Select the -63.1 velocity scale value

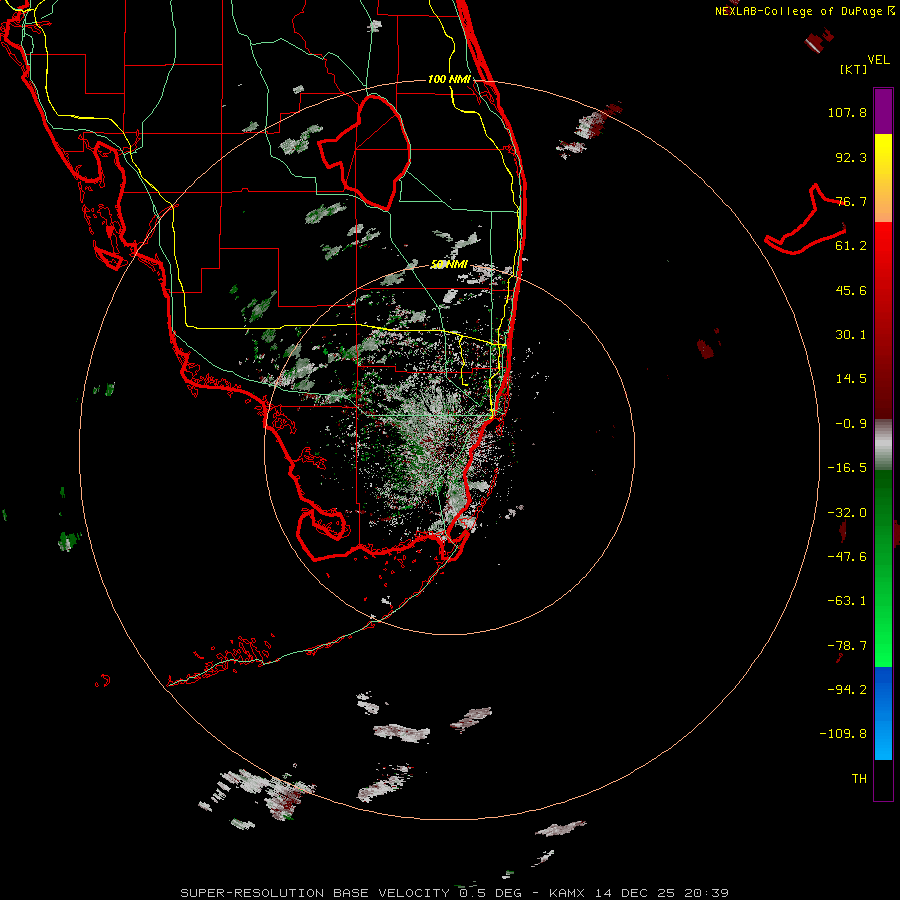tap(847, 601)
